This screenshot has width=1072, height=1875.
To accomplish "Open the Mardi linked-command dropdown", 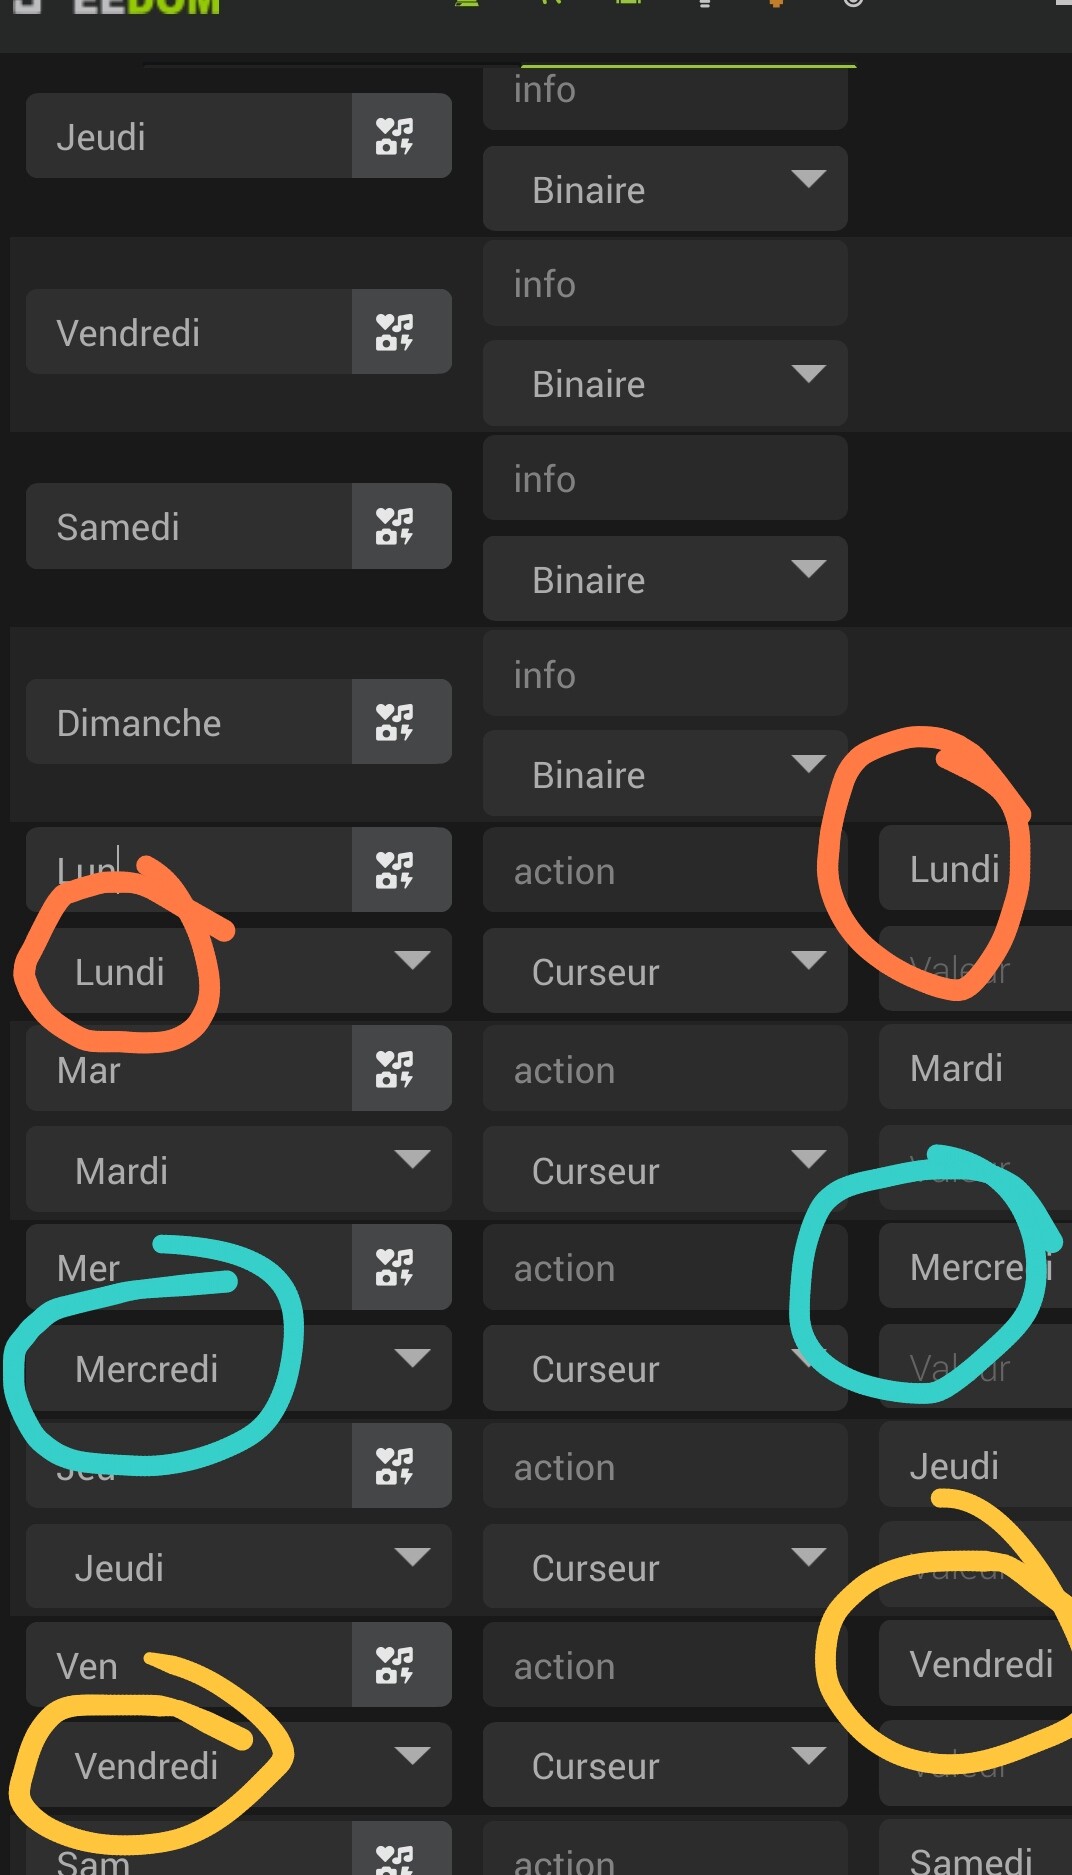I will [x=239, y=1170].
